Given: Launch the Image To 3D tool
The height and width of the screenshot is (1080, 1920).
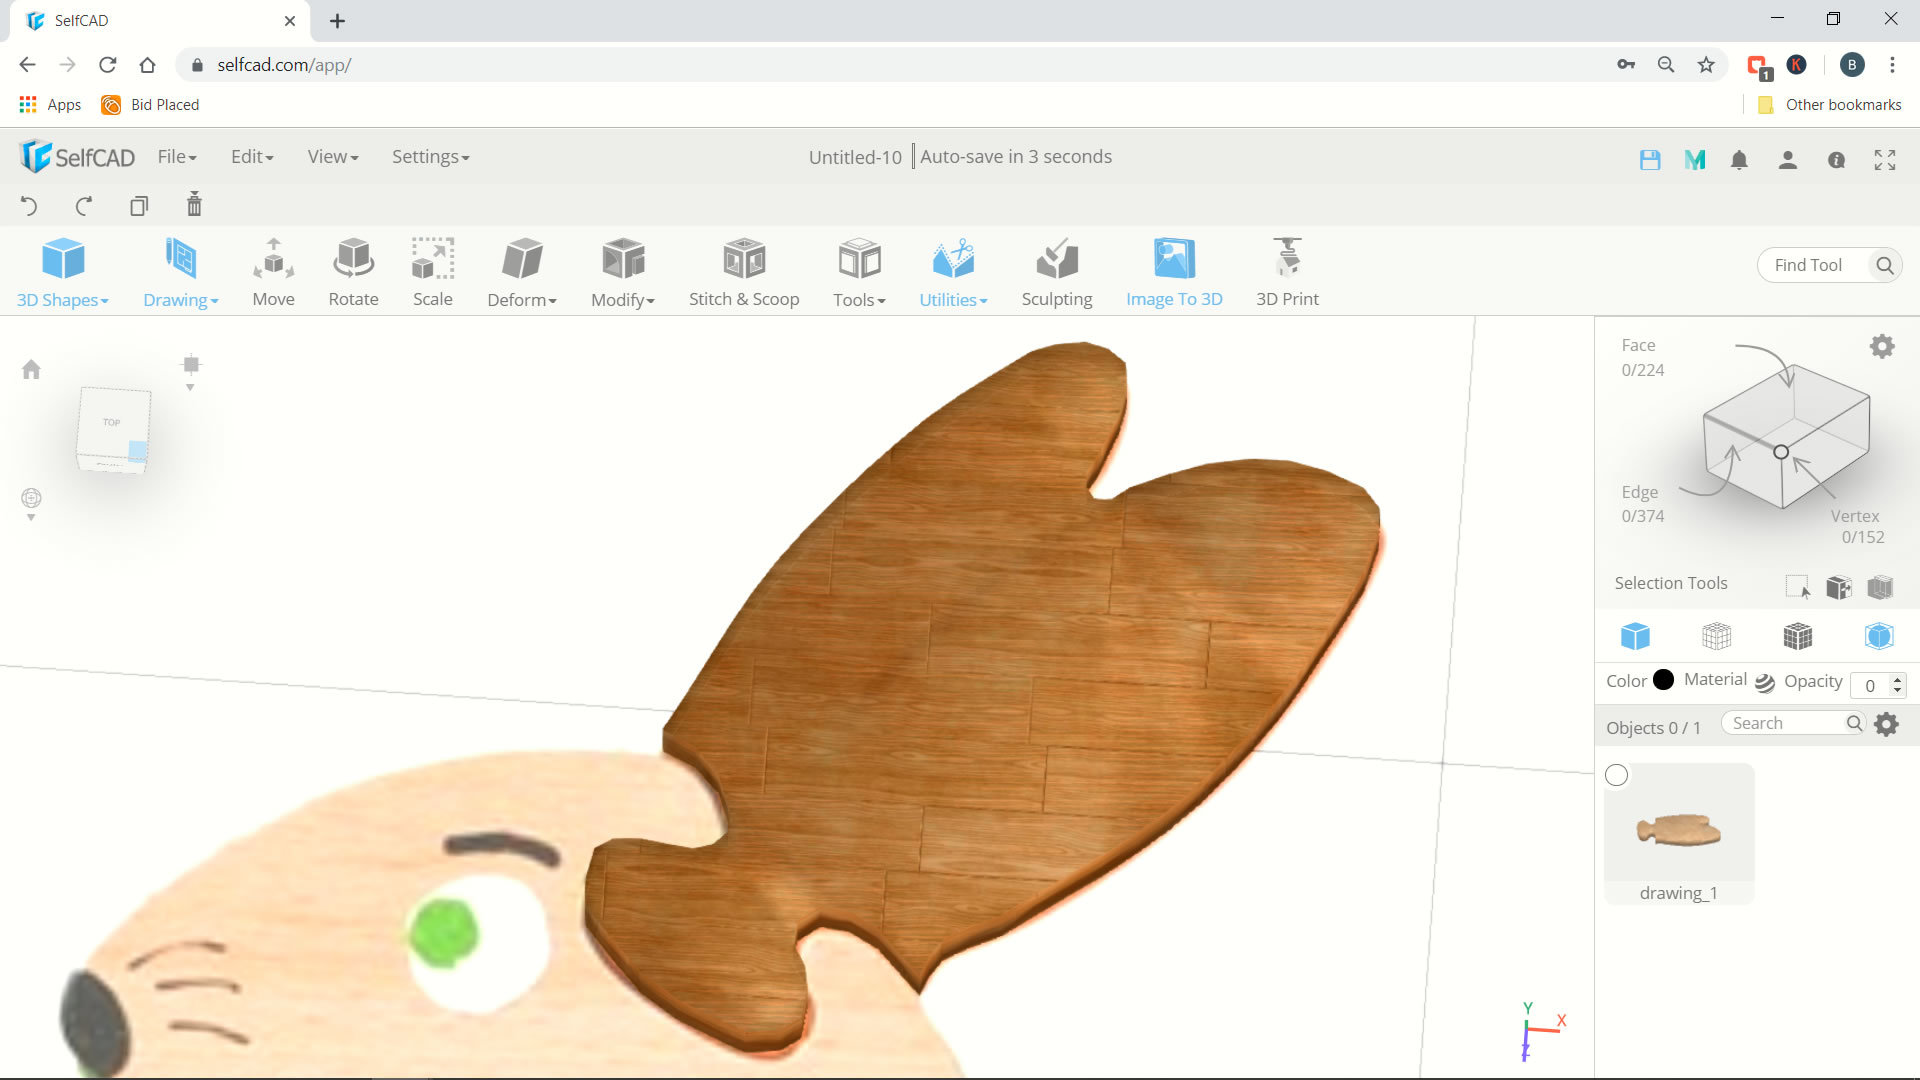Looking at the screenshot, I should click(1174, 273).
